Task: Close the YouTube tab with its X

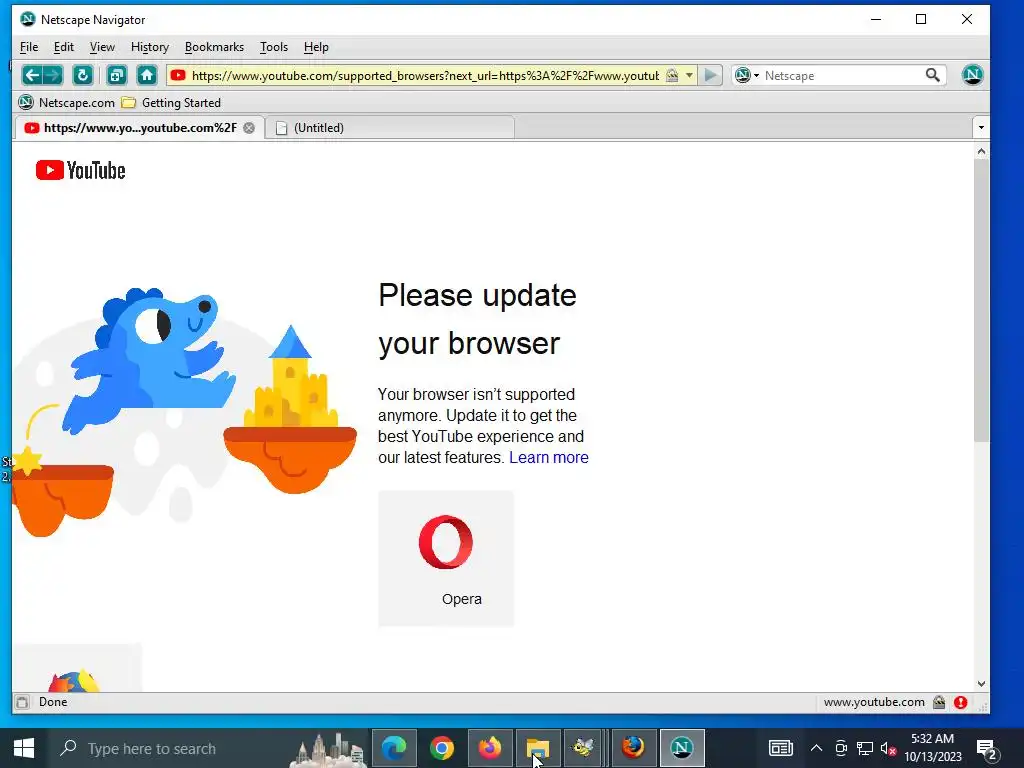Action: (249, 128)
